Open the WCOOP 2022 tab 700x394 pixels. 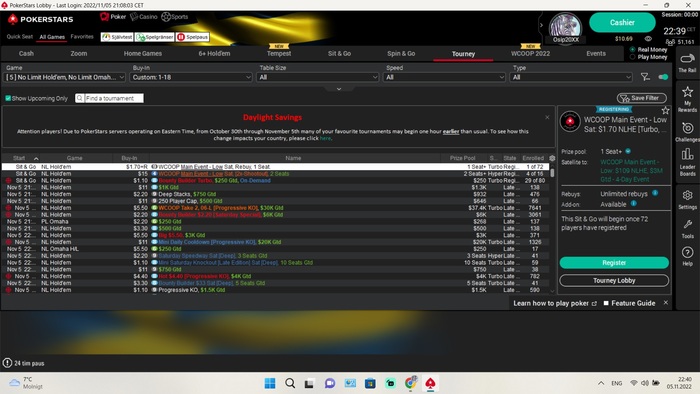click(530, 54)
